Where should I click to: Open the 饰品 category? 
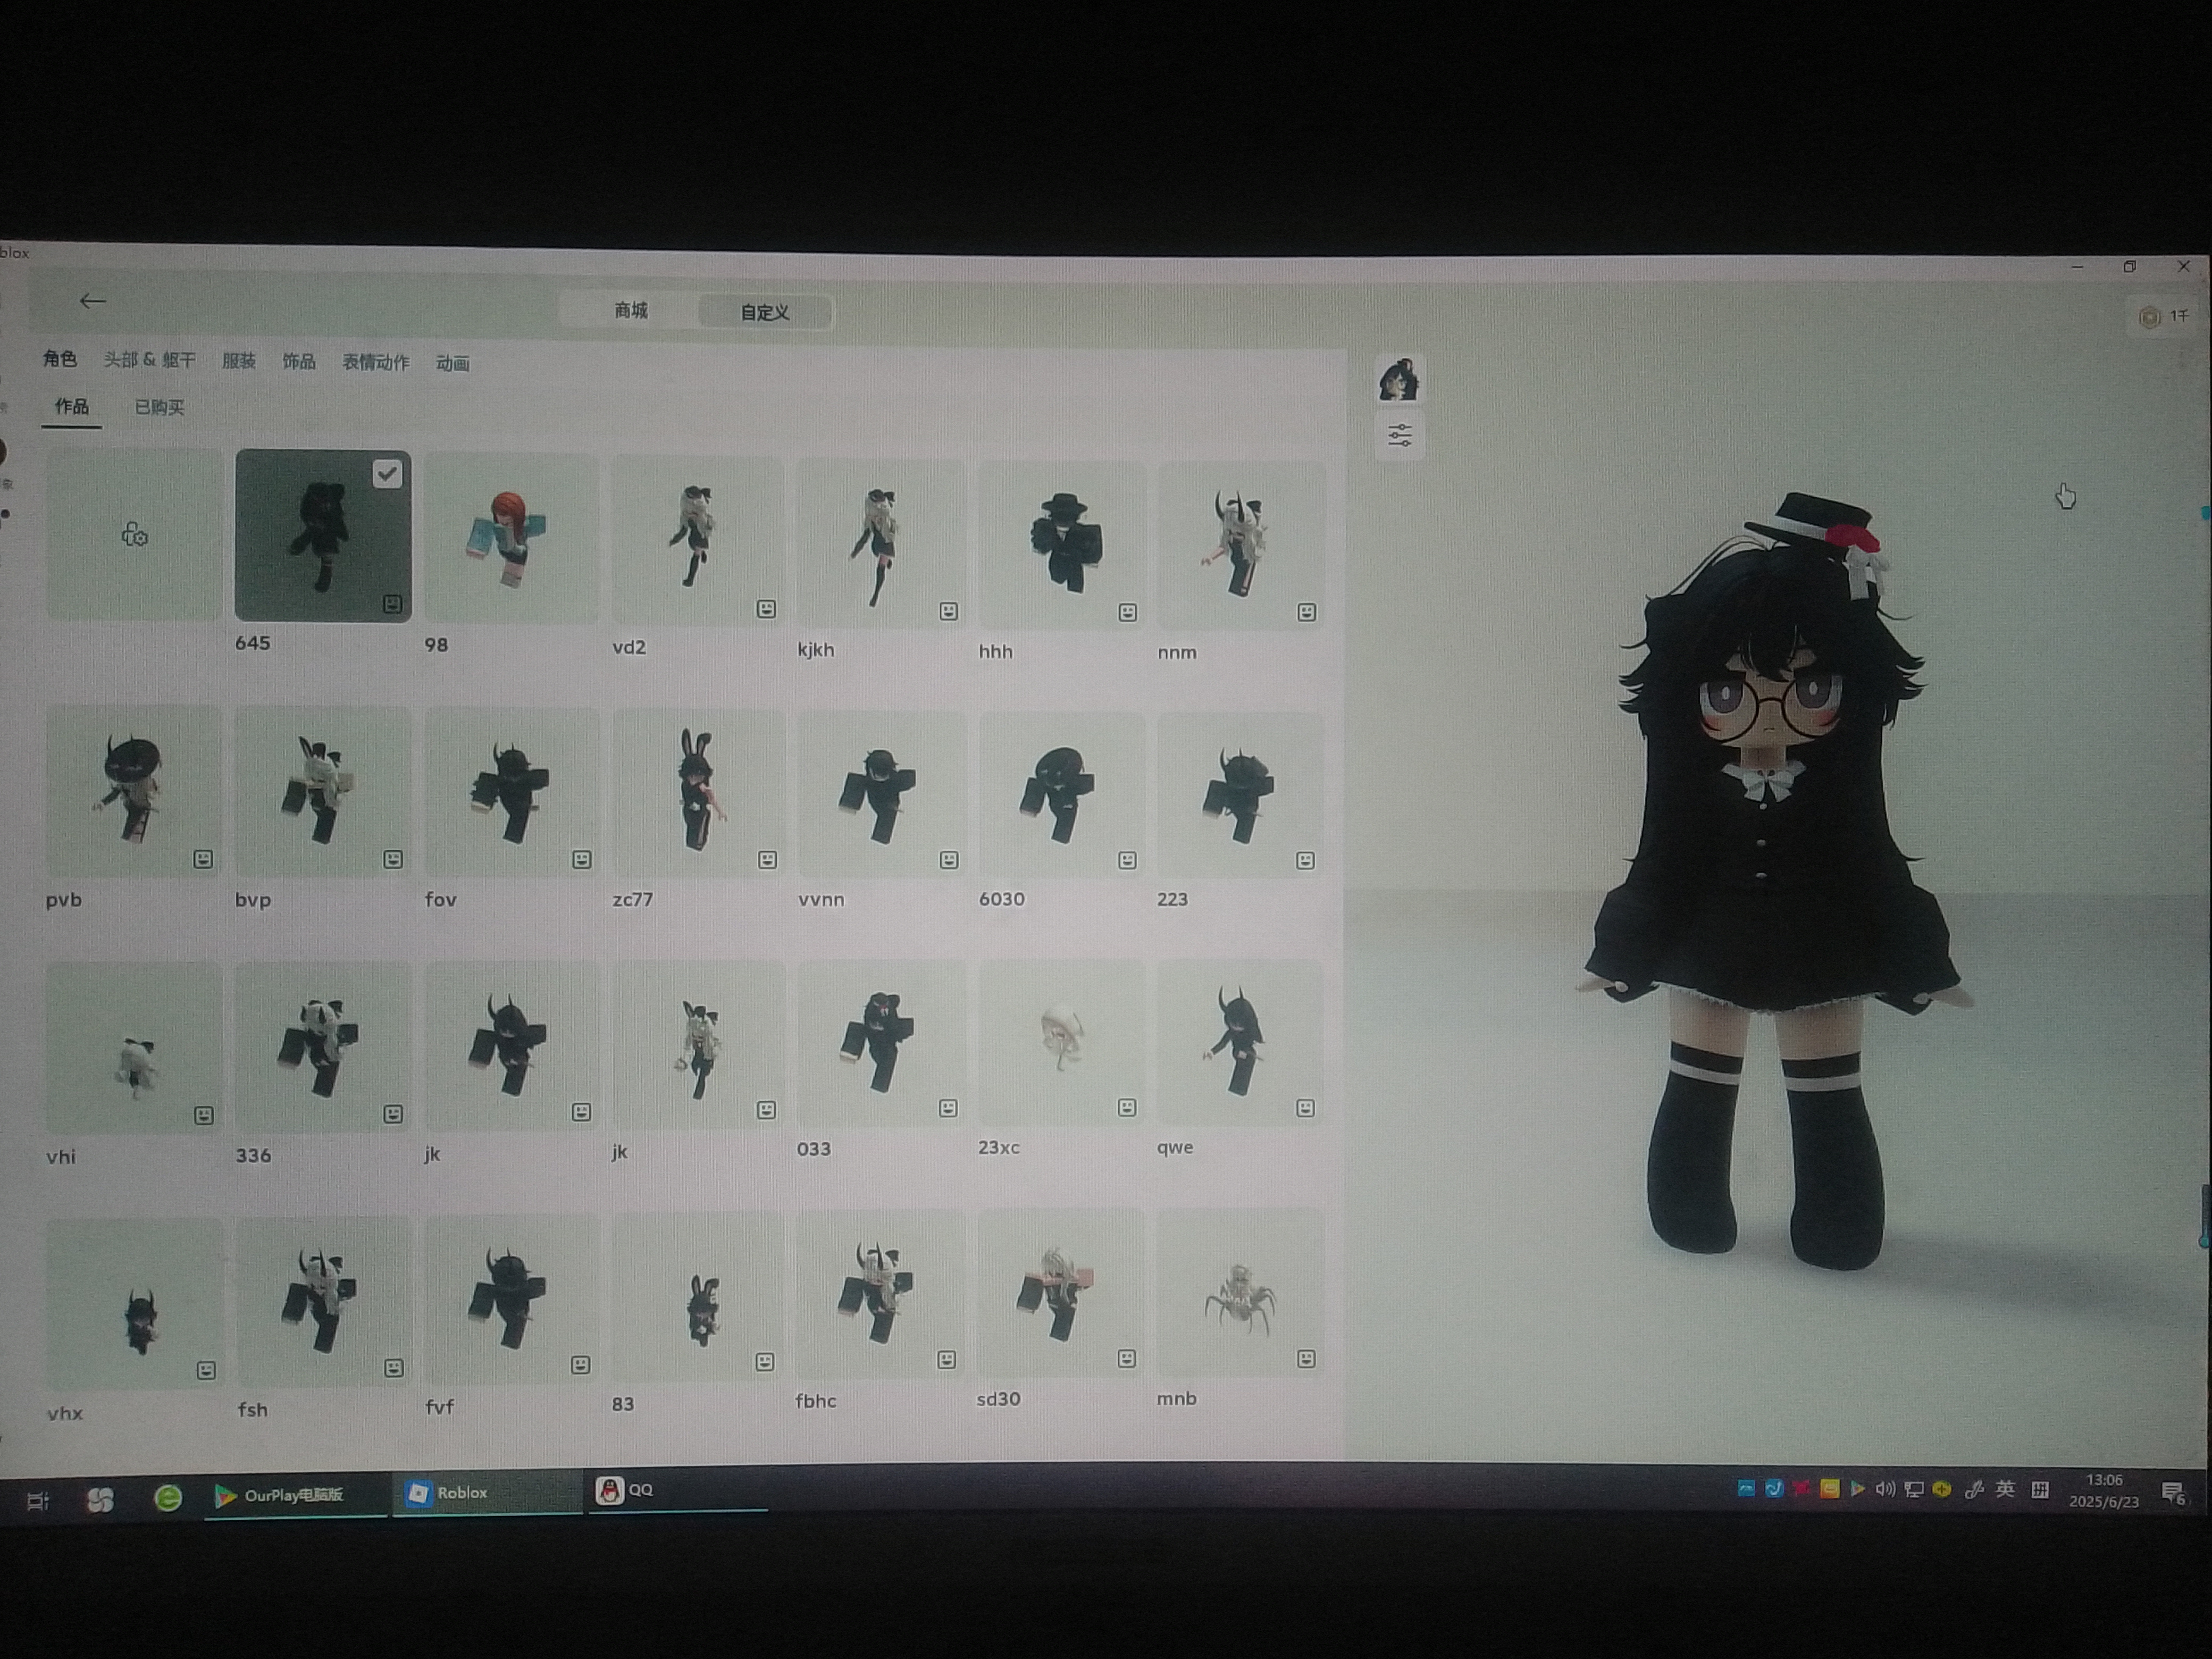coord(299,361)
